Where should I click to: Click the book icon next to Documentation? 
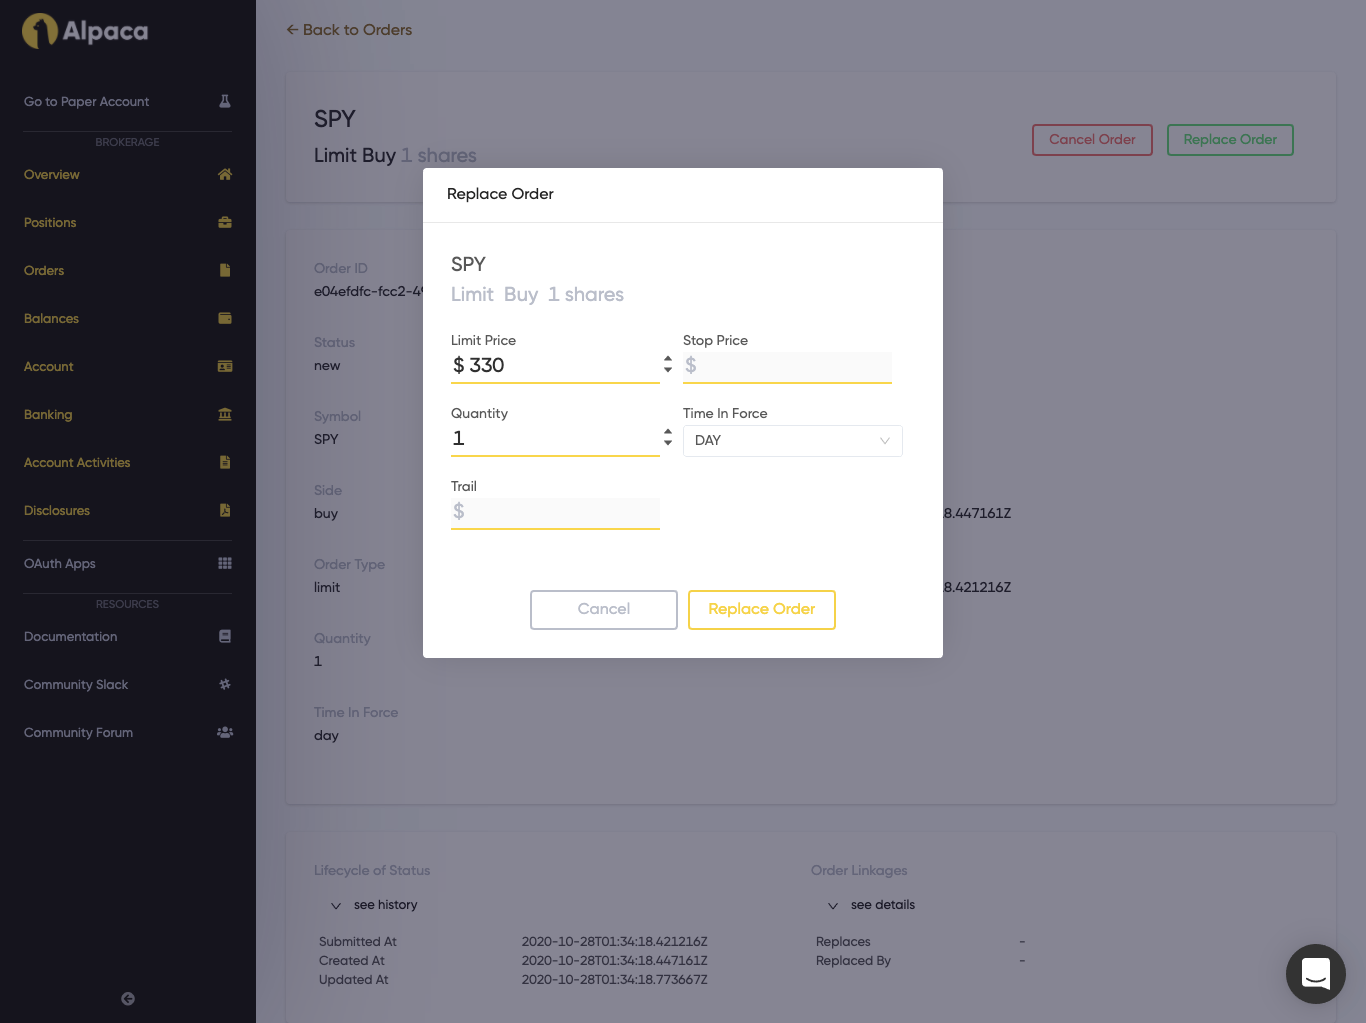[225, 636]
